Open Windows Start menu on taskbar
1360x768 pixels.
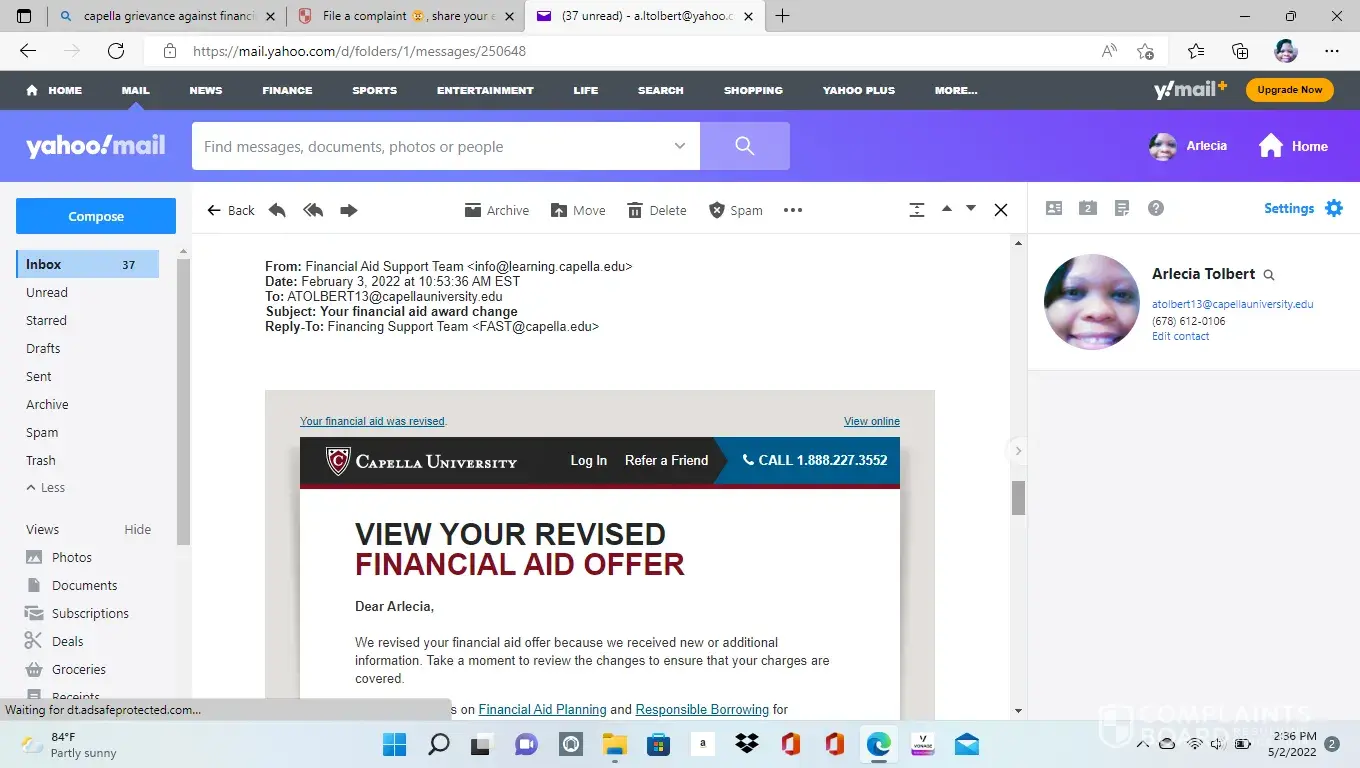[x=395, y=744]
